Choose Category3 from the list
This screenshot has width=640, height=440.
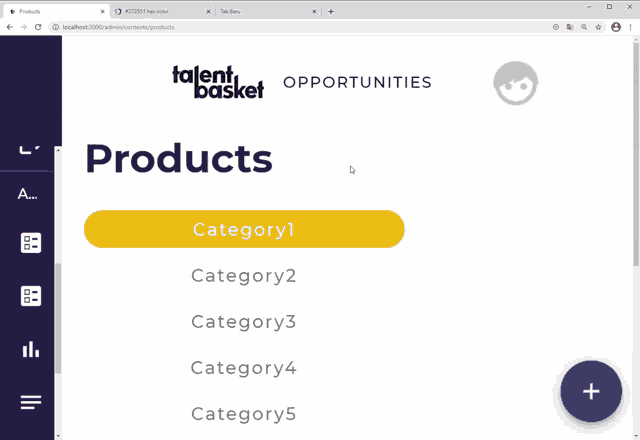244,322
